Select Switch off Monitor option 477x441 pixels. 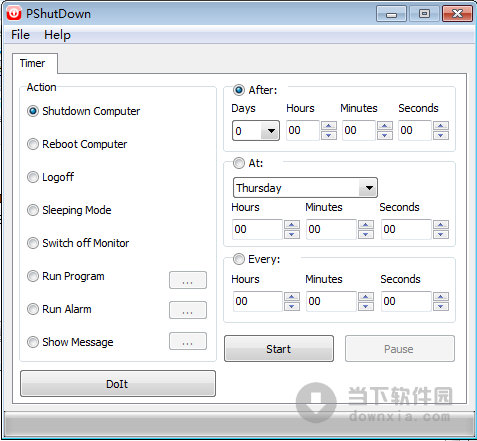click(x=78, y=243)
